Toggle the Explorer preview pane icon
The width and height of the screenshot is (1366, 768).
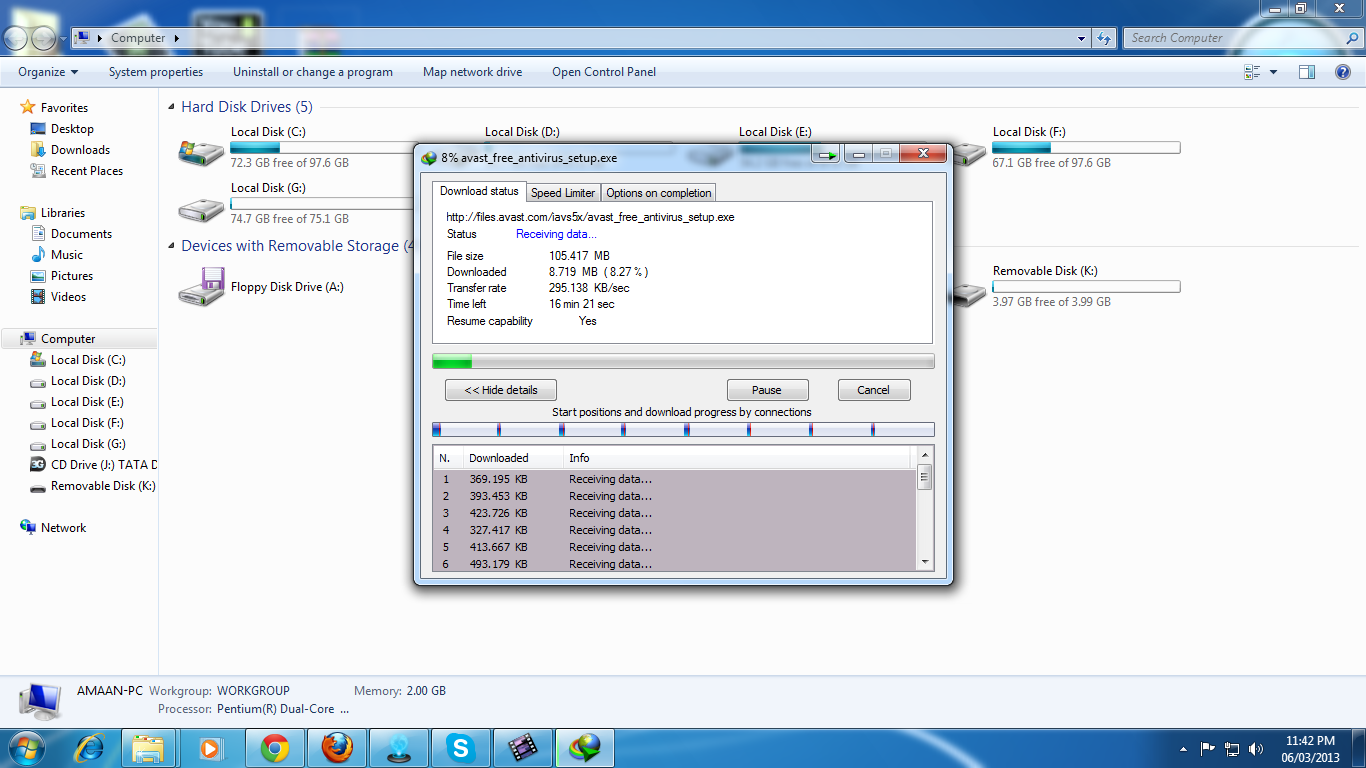pos(1307,72)
